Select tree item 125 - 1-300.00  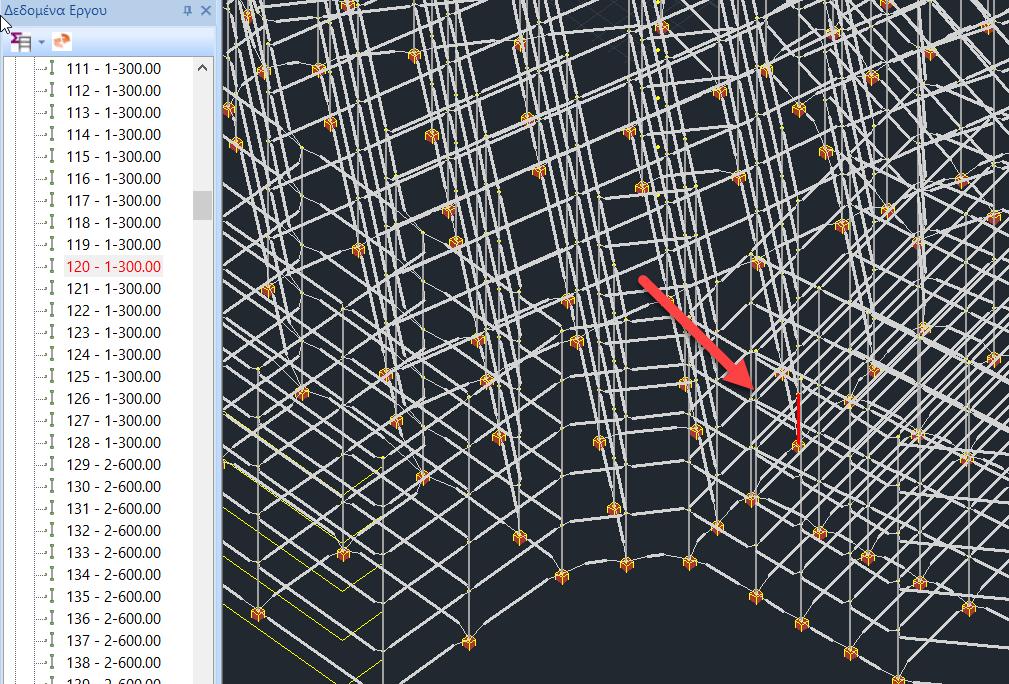(113, 376)
